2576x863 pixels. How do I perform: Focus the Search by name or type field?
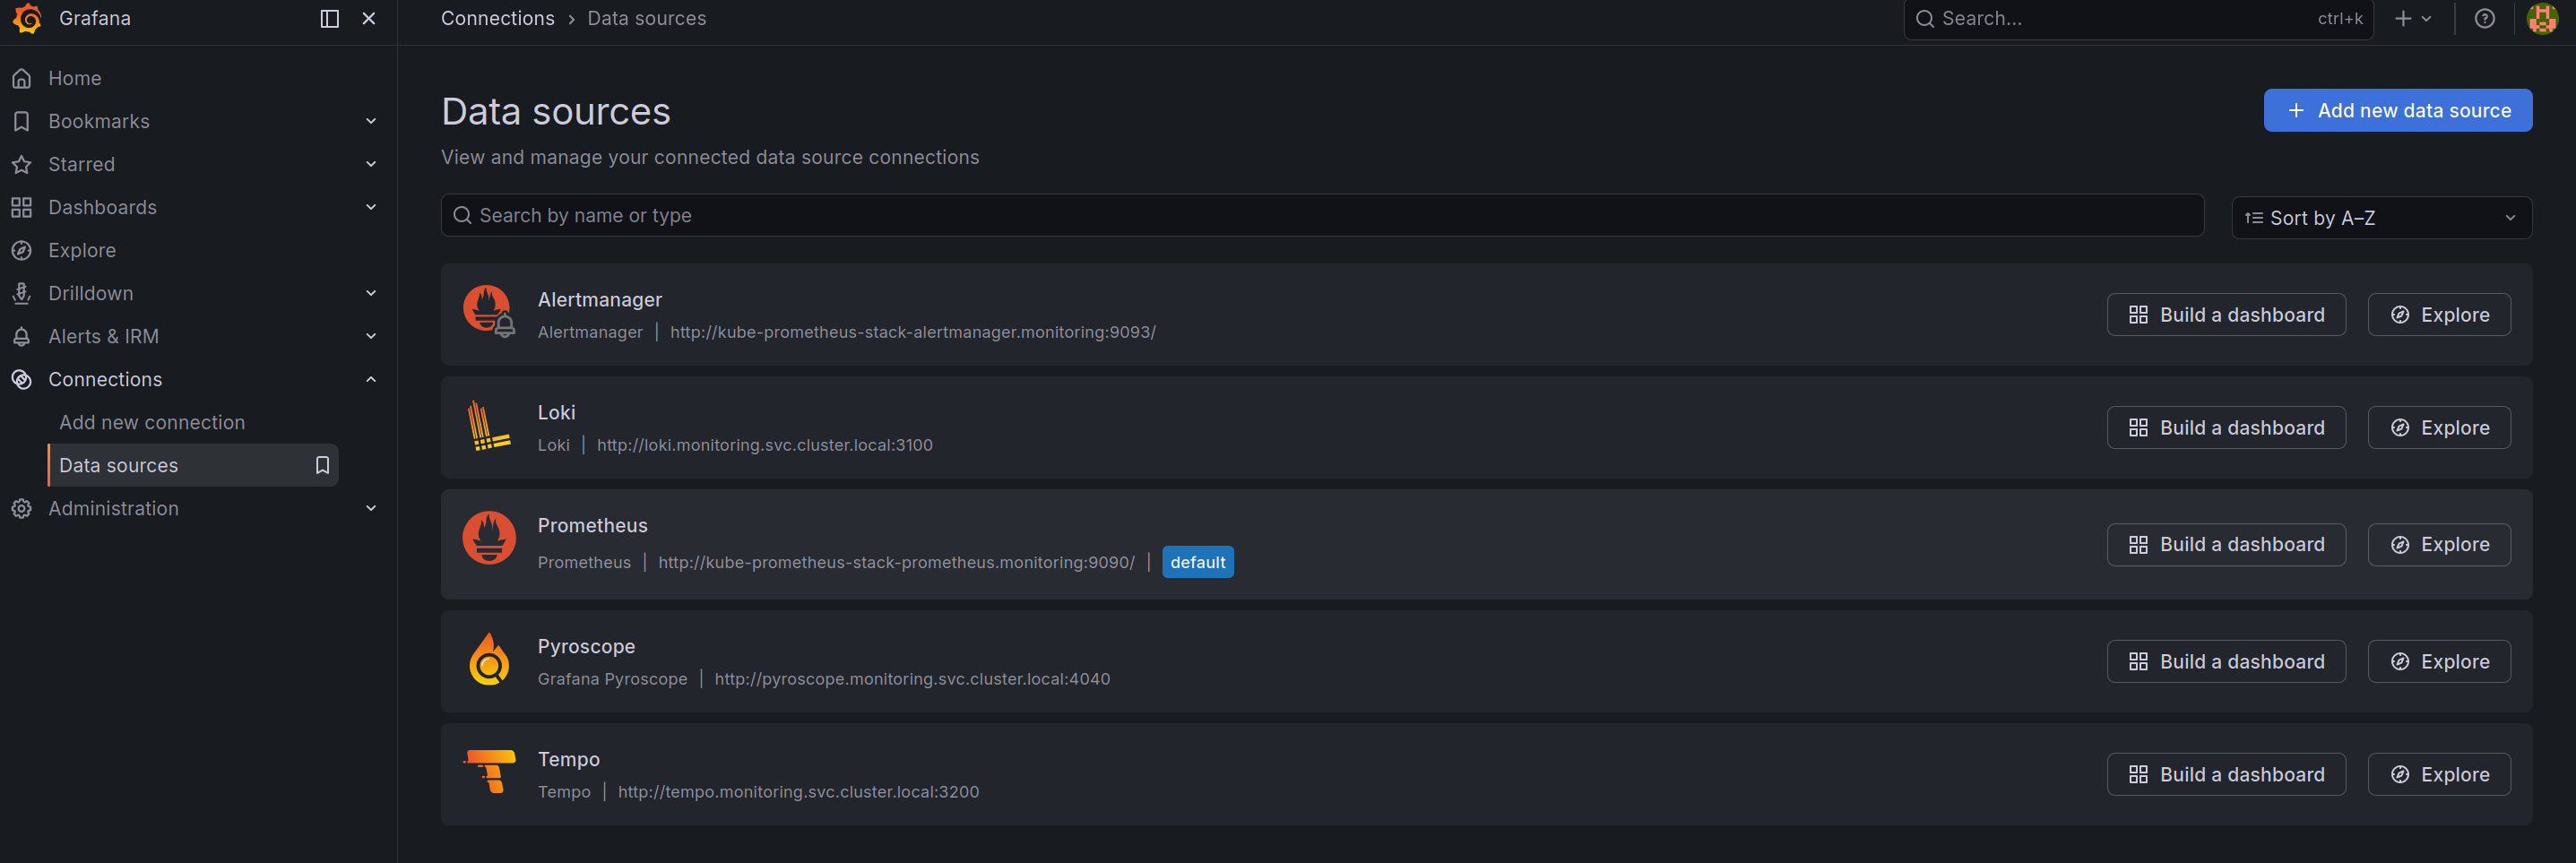click(x=1320, y=216)
